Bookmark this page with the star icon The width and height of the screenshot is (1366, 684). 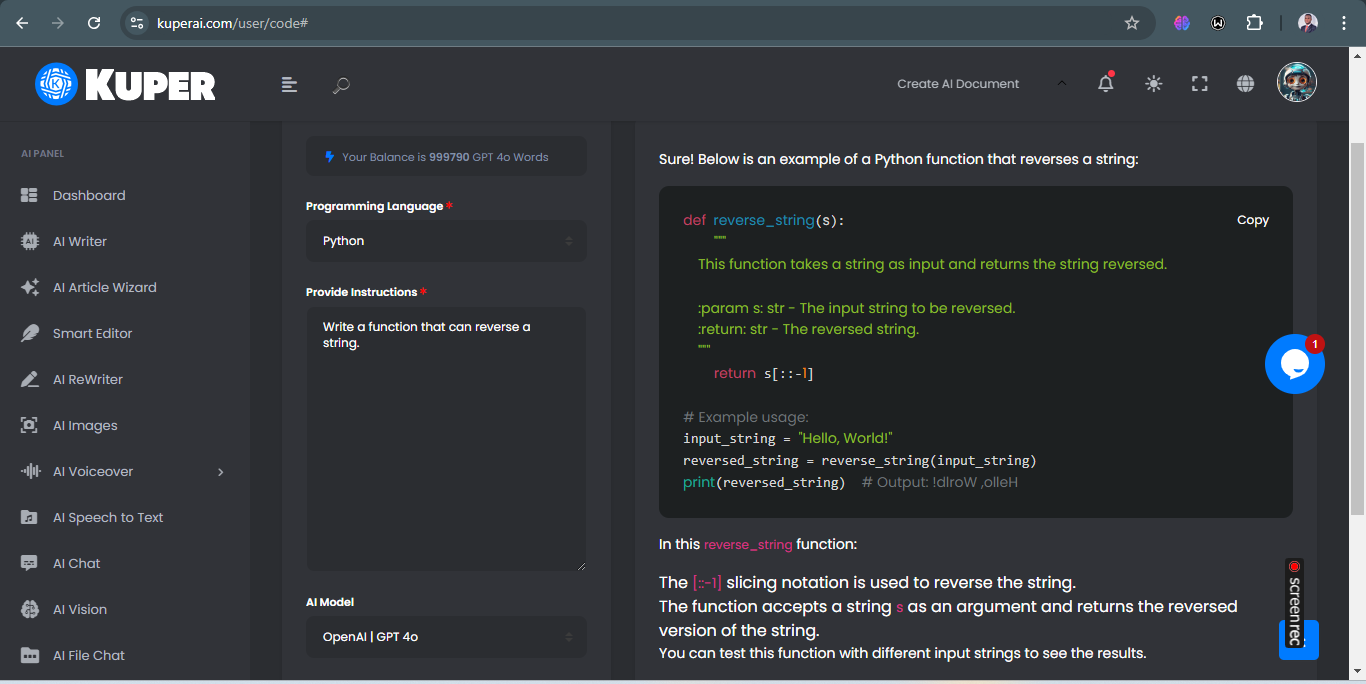pyautogui.click(x=1132, y=23)
